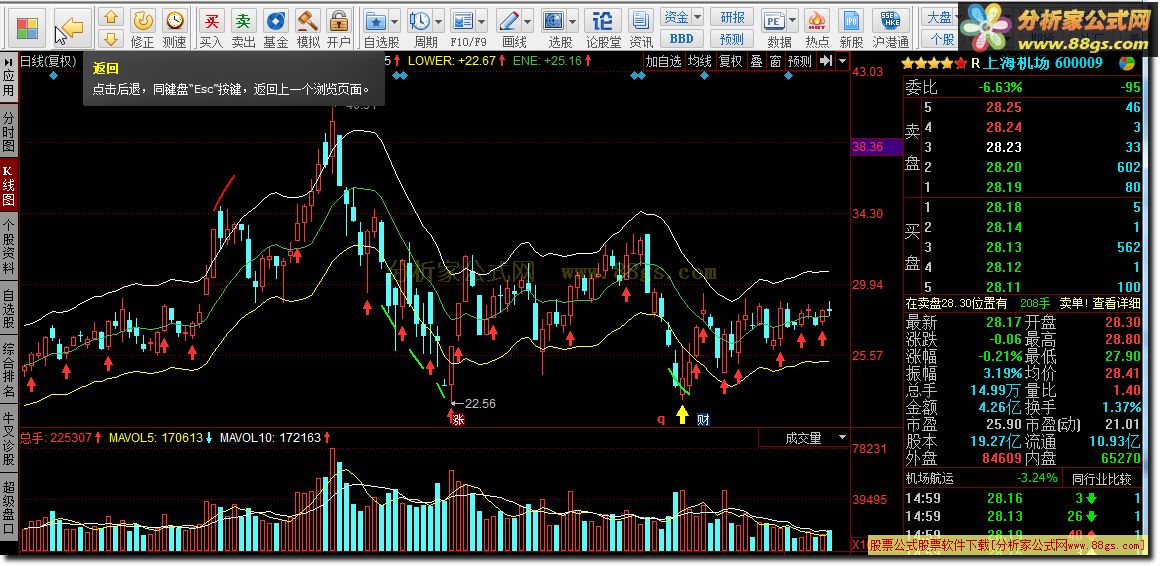Click the skip-to-end arrow icon on chart bar

(827, 61)
